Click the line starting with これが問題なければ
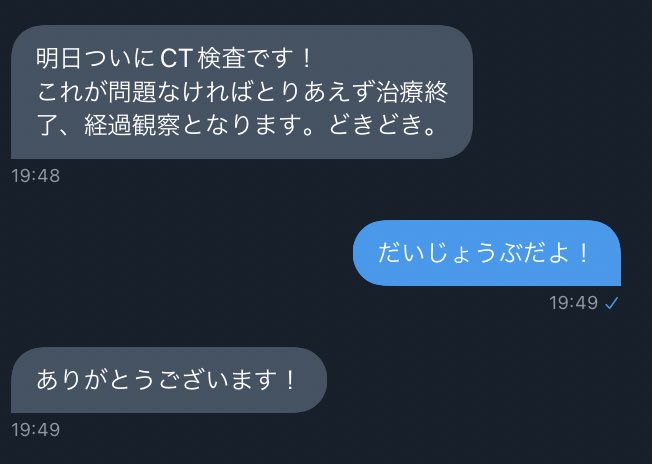Image resolution: width=652 pixels, height=464 pixels. point(242,92)
